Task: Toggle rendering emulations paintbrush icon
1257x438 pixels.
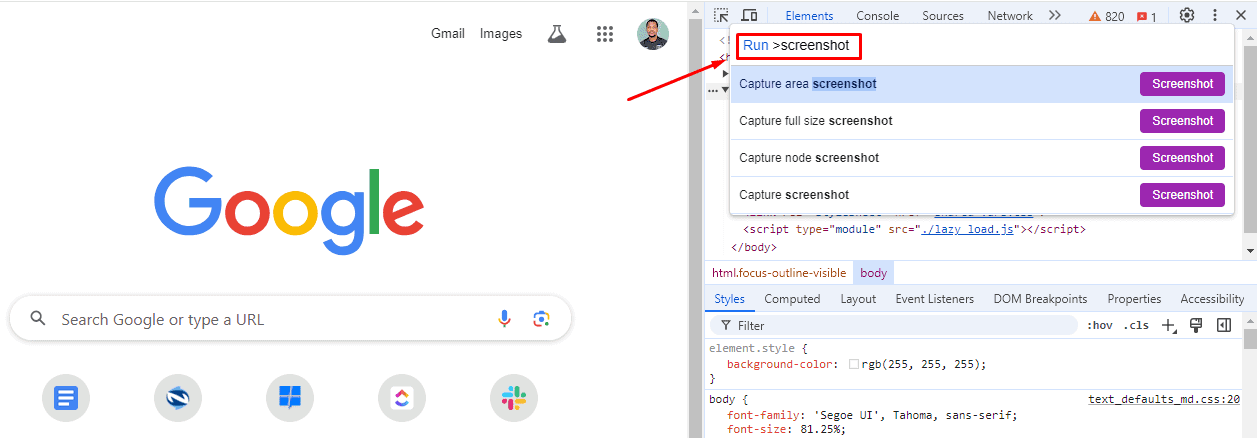Action: [x=1196, y=325]
